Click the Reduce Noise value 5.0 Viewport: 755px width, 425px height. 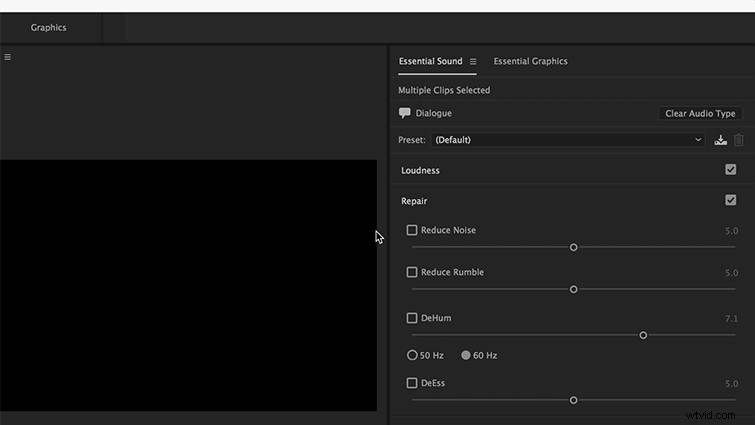click(x=731, y=231)
